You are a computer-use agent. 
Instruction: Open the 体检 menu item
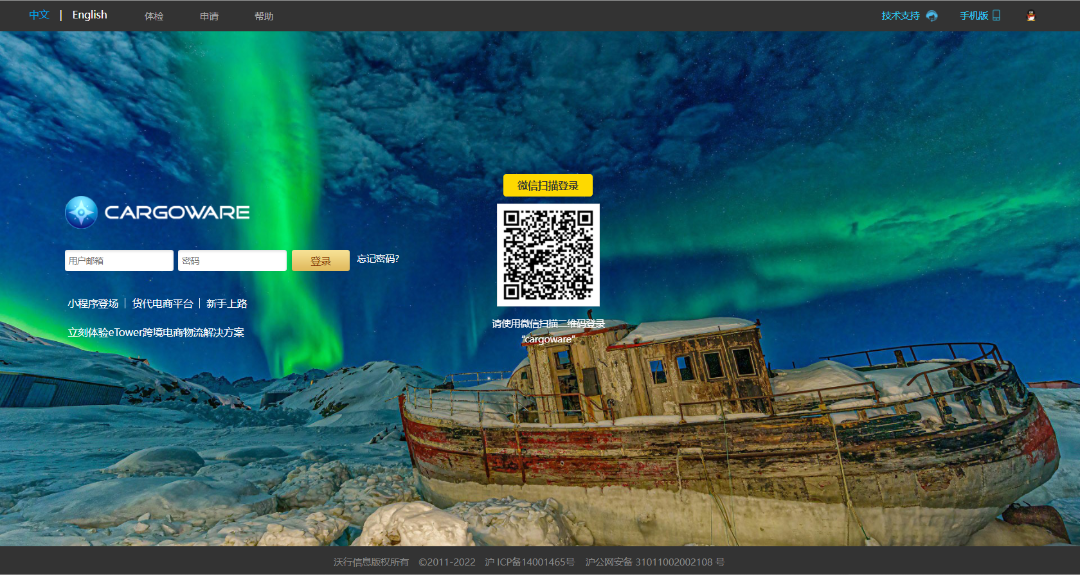pos(154,16)
